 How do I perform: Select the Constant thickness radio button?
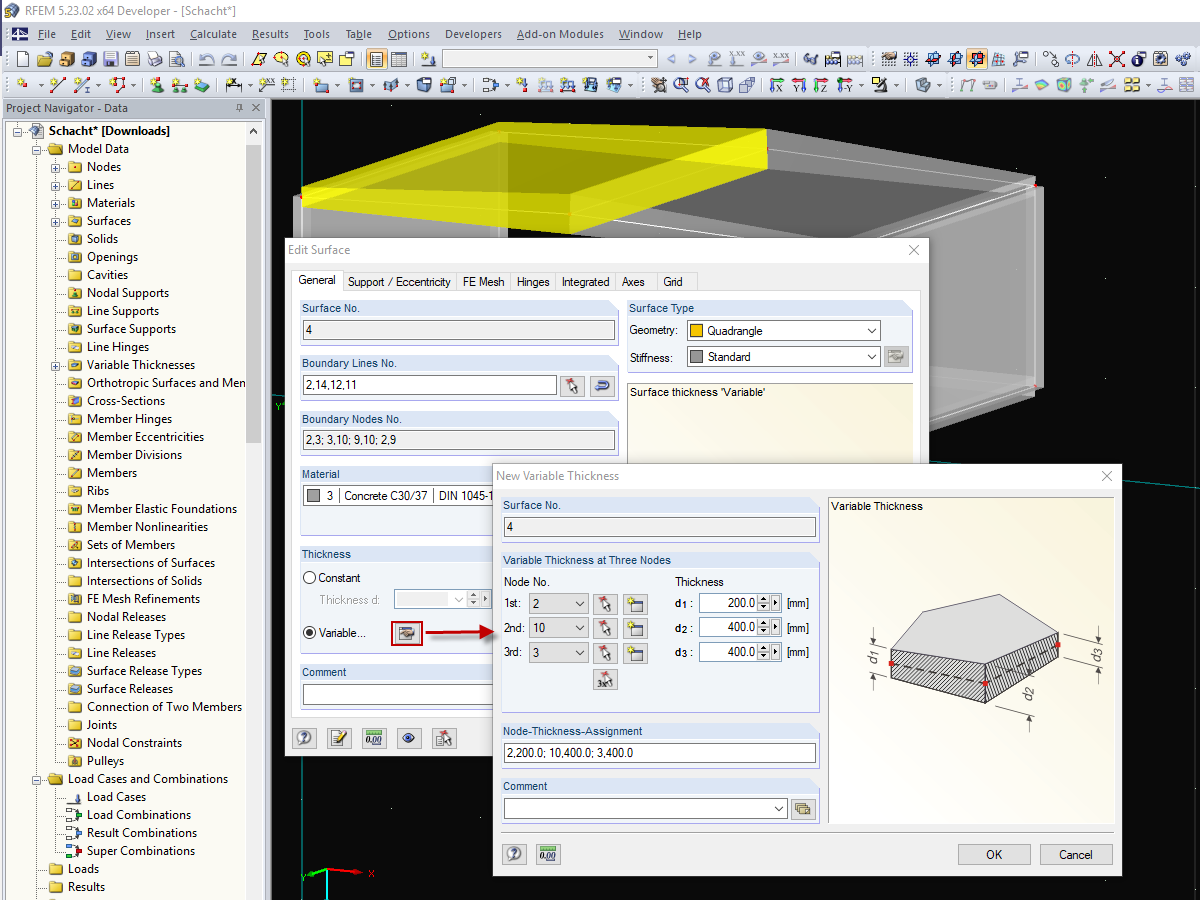[311, 577]
